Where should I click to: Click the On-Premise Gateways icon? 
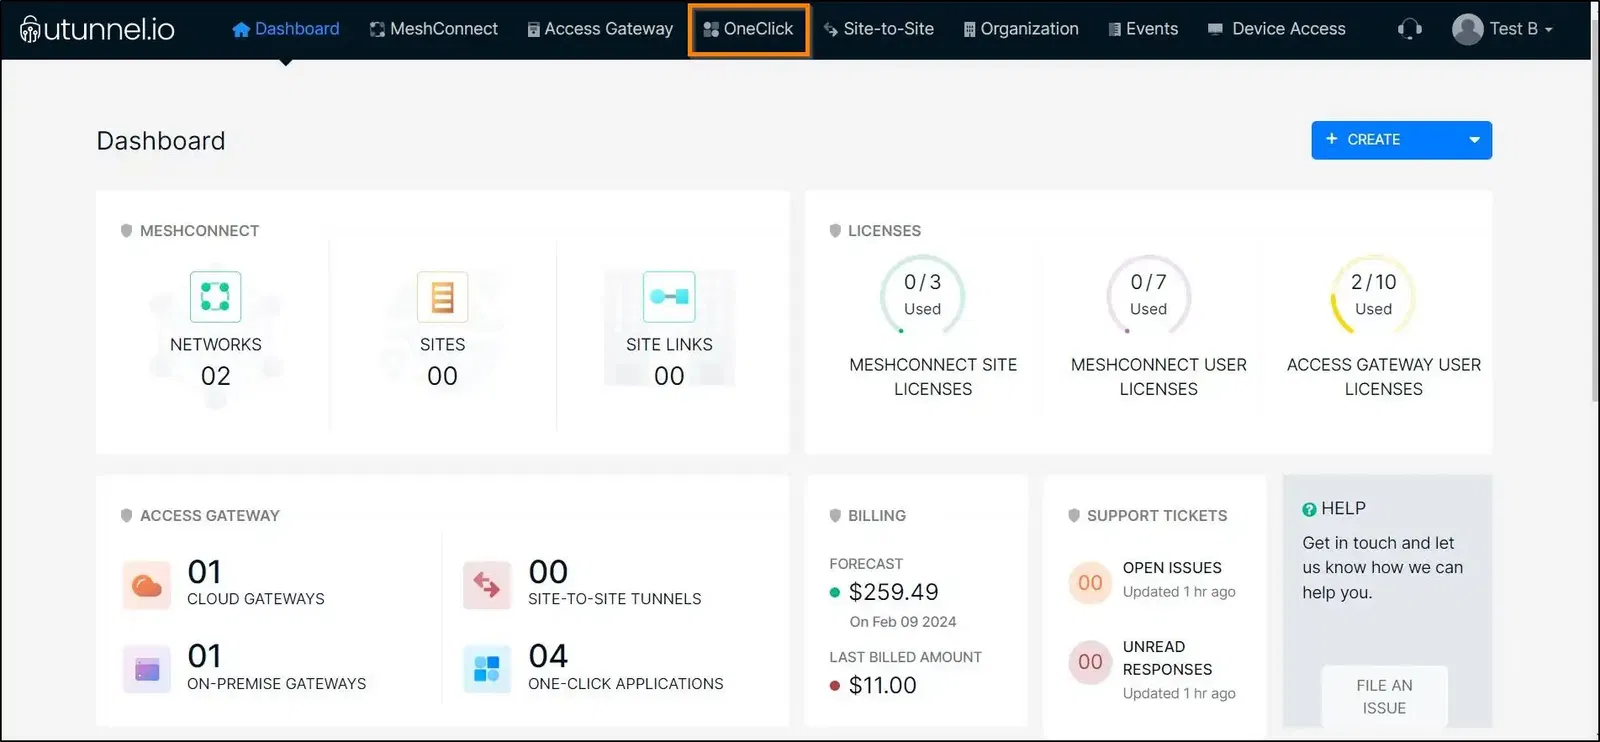[147, 669]
